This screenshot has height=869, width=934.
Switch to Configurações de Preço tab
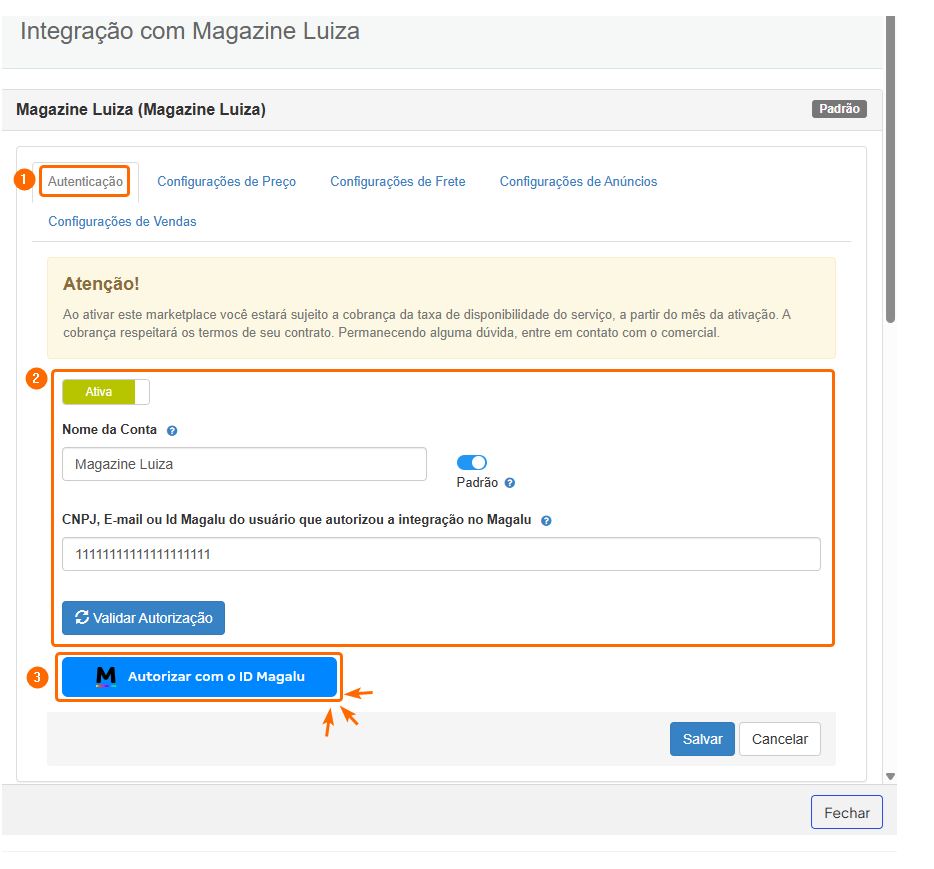point(226,182)
